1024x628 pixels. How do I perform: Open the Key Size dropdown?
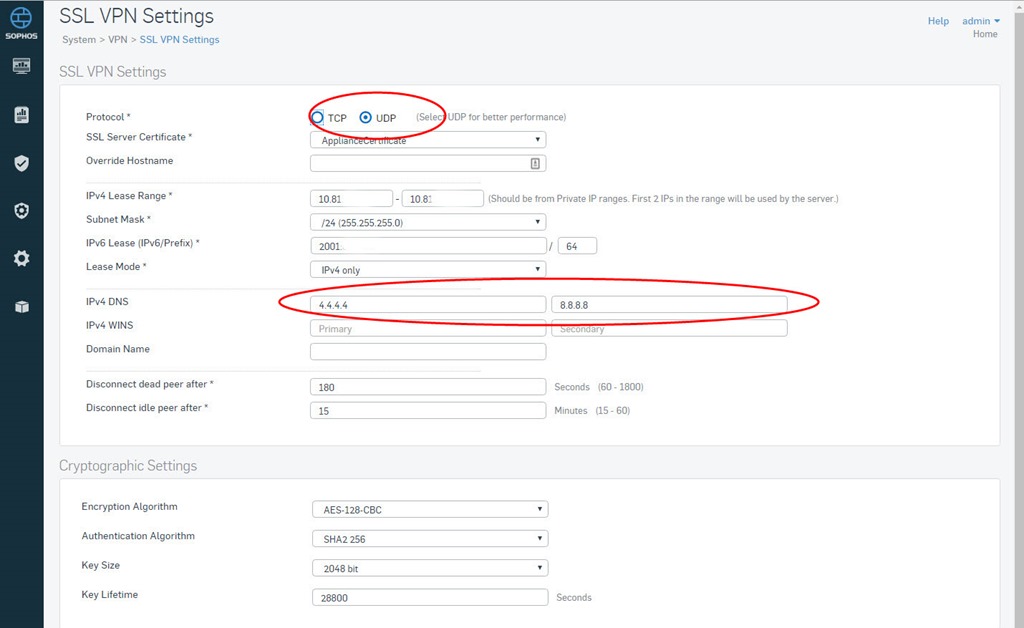coord(430,568)
